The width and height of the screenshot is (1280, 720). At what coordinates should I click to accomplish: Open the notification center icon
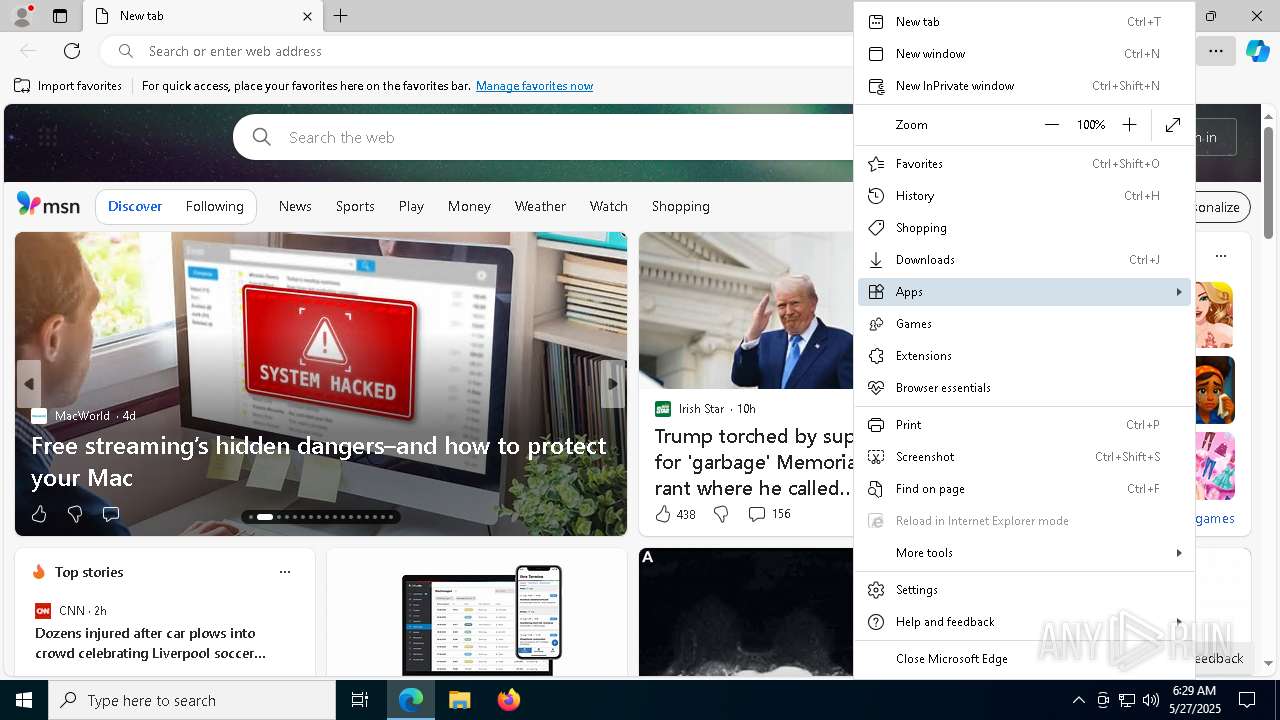click(1247, 700)
